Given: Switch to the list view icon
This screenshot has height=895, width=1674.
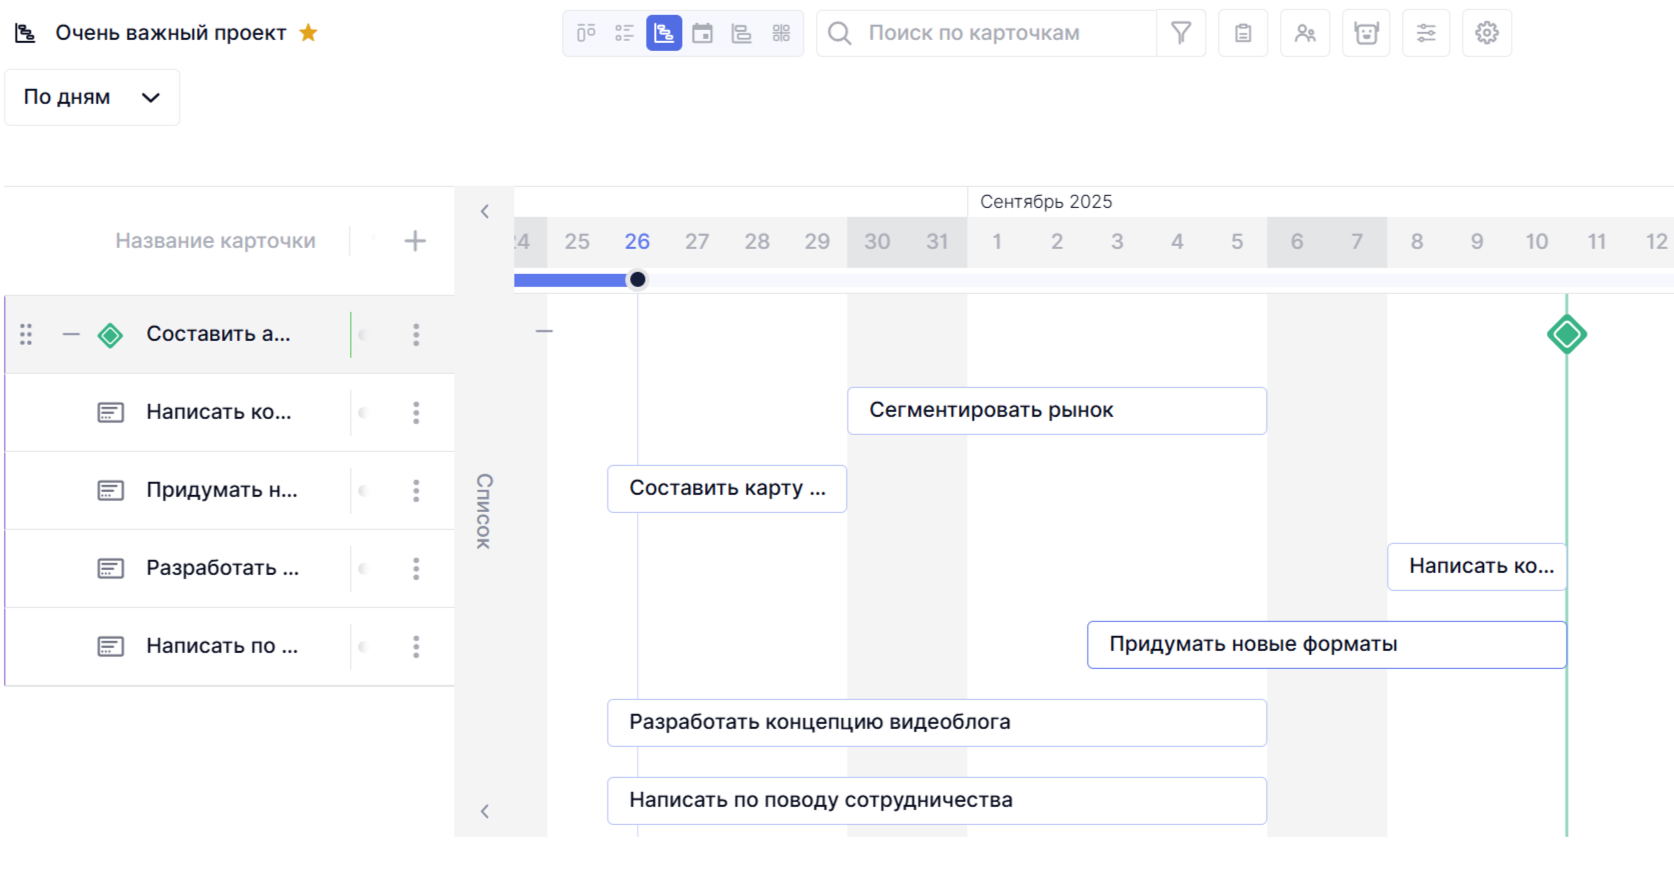Looking at the screenshot, I should [x=625, y=33].
